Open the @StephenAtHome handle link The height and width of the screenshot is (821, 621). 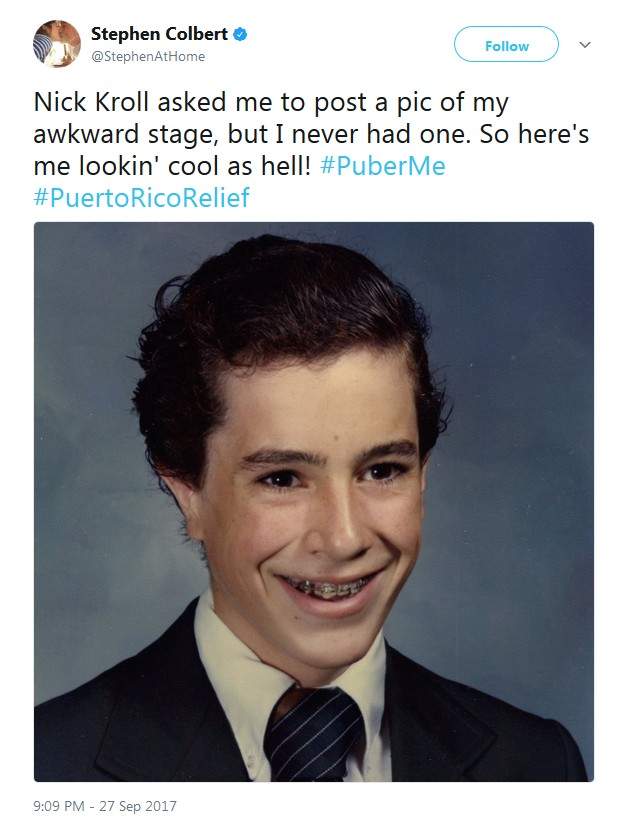click(148, 57)
